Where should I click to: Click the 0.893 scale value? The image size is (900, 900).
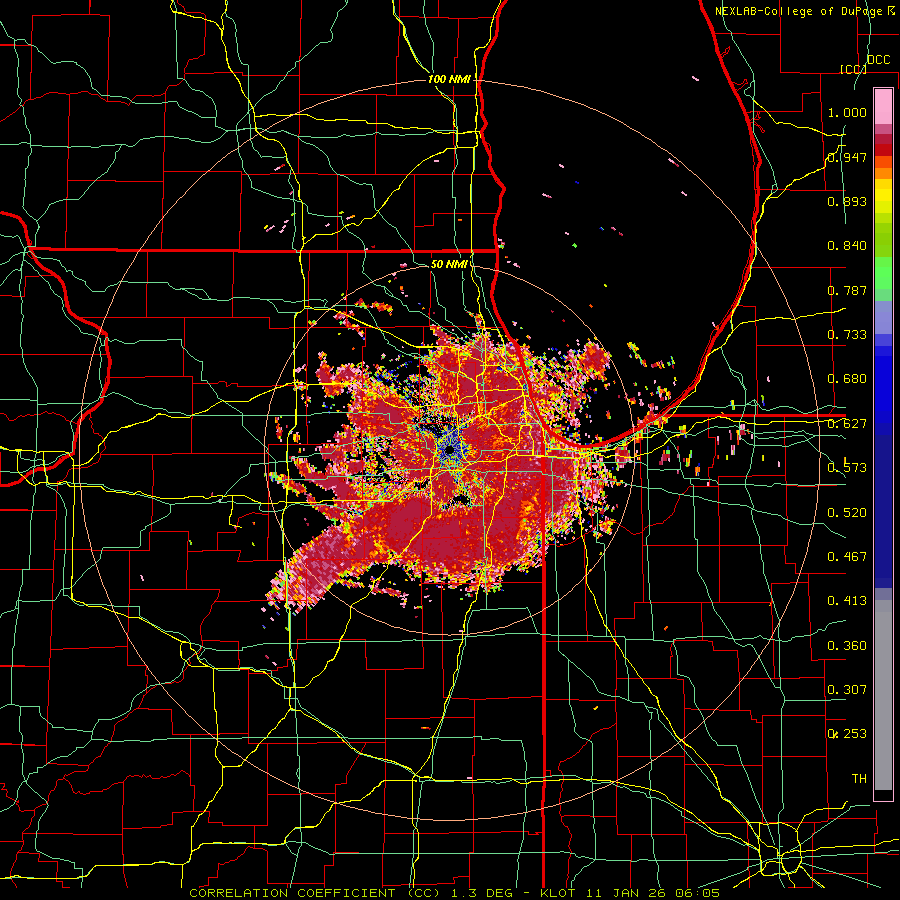pos(847,201)
